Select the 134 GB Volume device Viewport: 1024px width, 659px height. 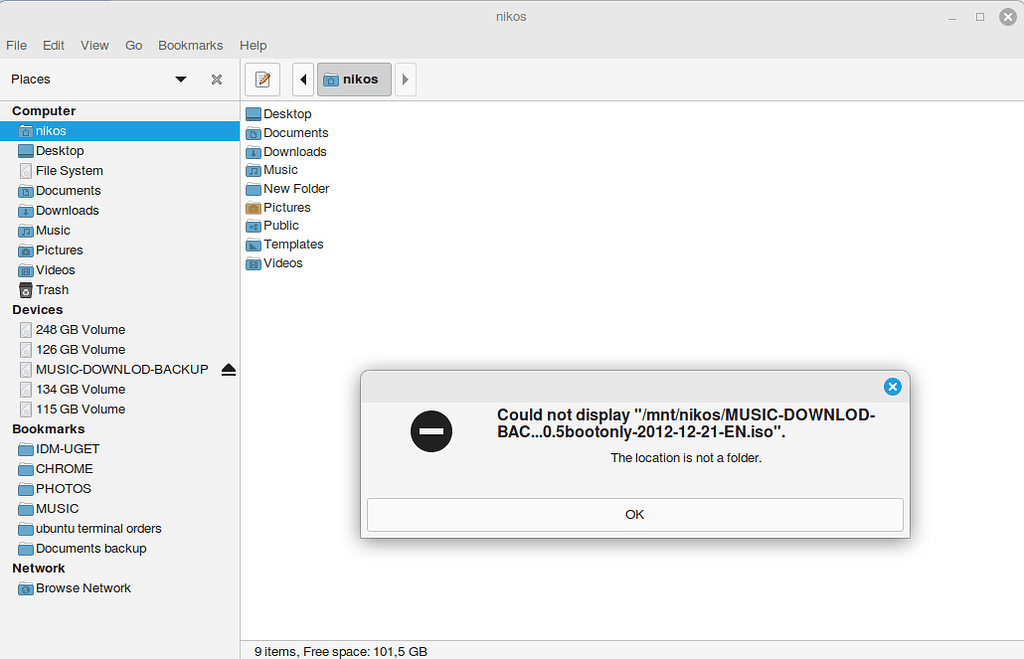(120, 389)
